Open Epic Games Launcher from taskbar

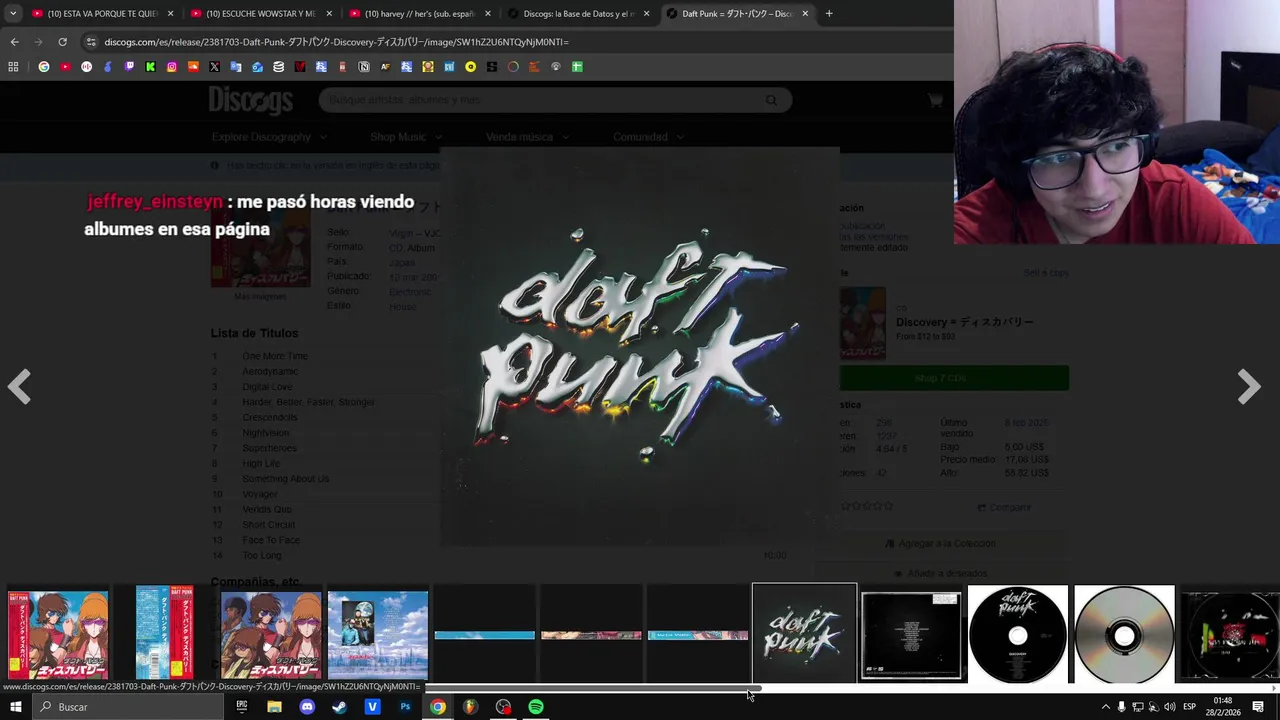point(241,707)
